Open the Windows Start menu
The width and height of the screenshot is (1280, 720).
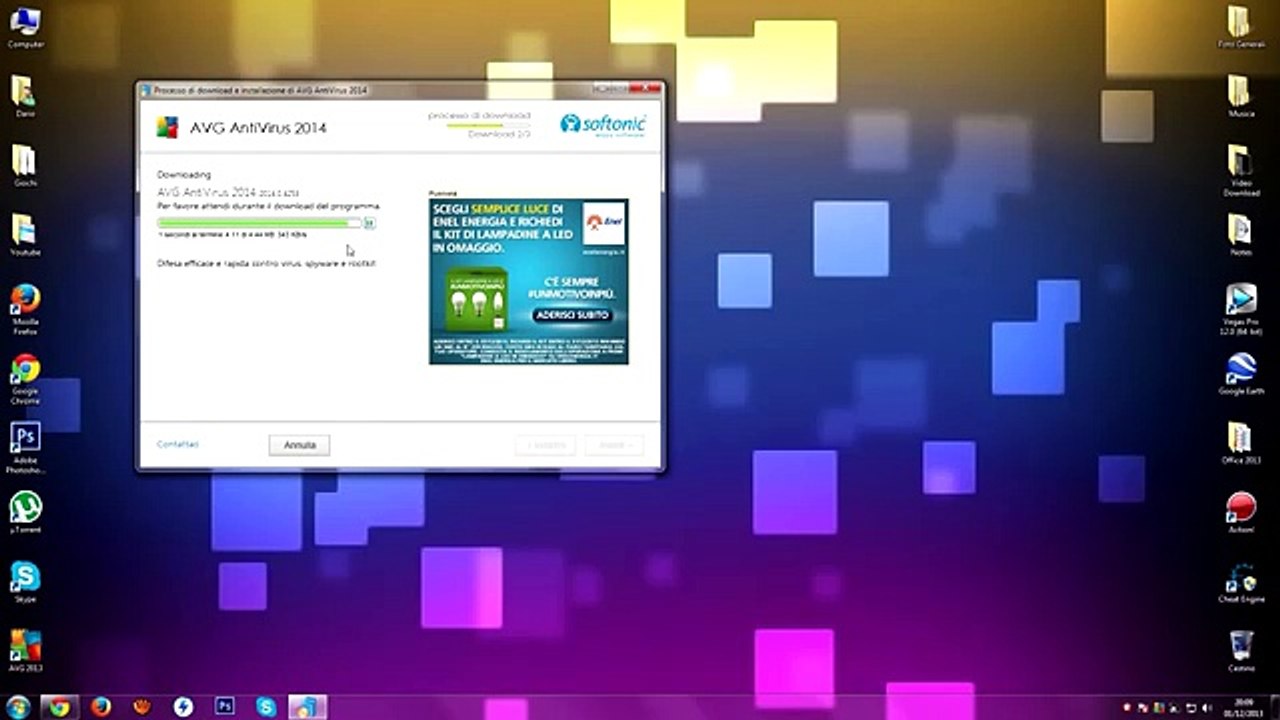click(x=18, y=707)
